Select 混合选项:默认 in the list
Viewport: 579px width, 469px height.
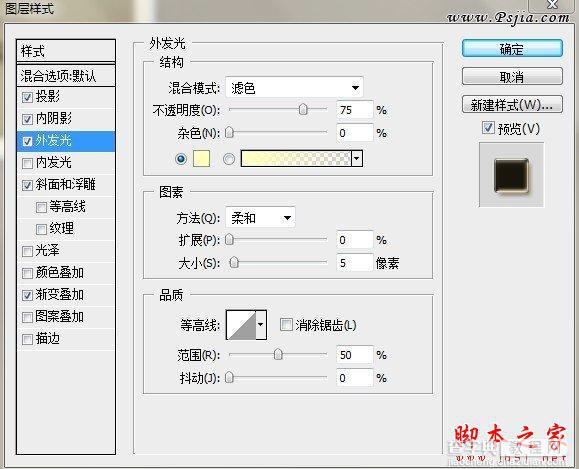[x=66, y=76]
